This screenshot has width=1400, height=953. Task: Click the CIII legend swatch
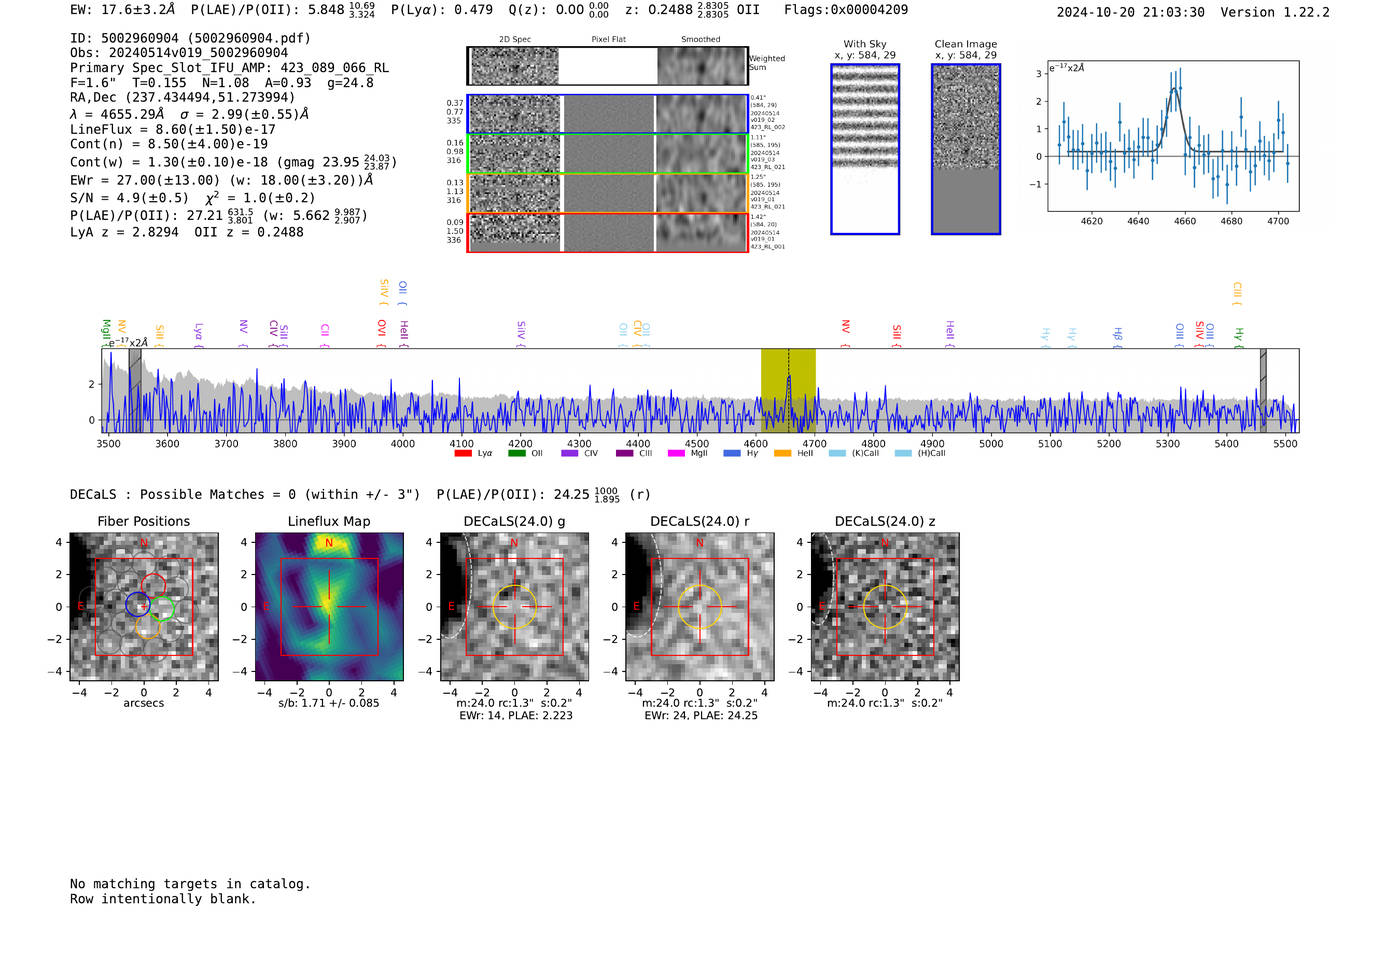pyautogui.click(x=624, y=453)
